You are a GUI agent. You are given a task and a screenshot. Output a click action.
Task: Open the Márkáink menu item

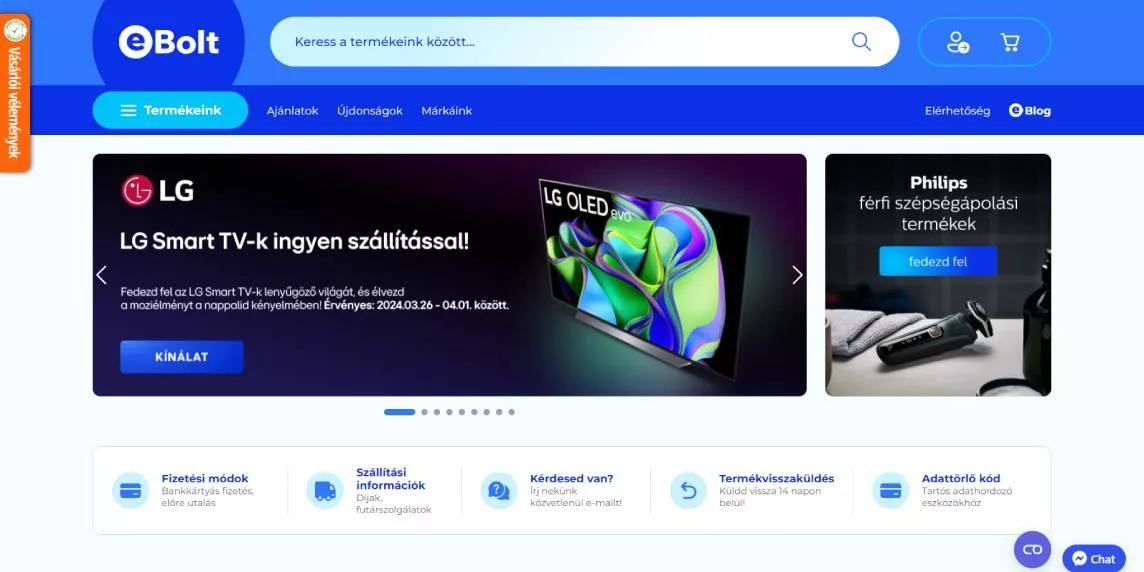tap(447, 111)
